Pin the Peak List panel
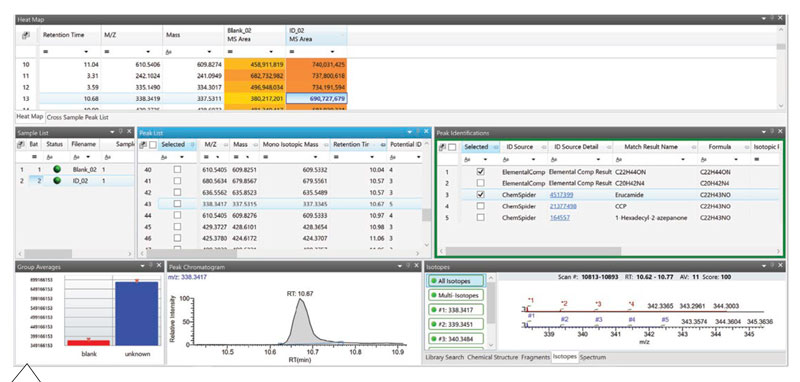 click(417, 132)
